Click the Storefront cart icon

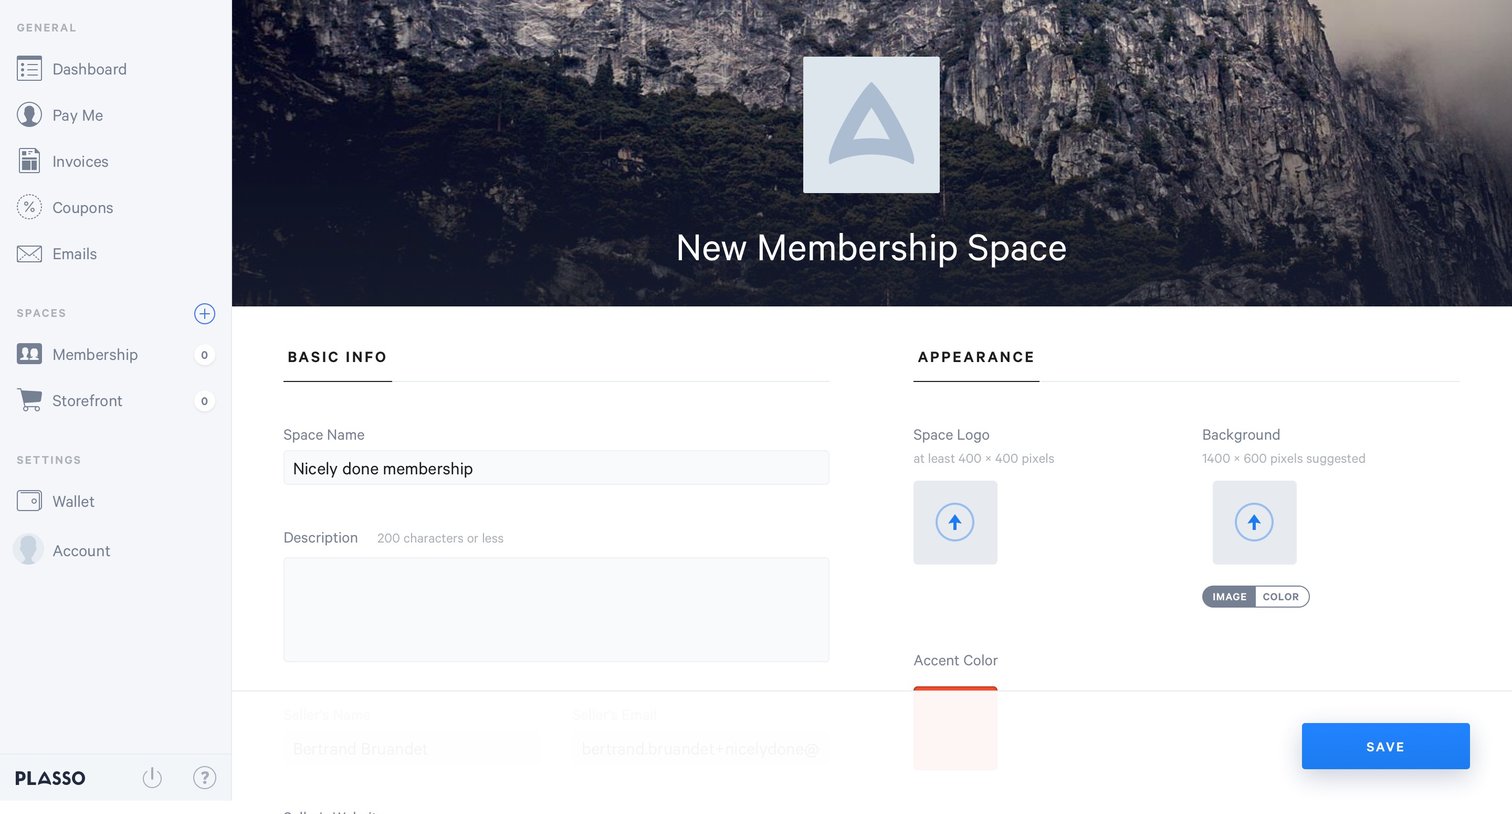click(29, 400)
